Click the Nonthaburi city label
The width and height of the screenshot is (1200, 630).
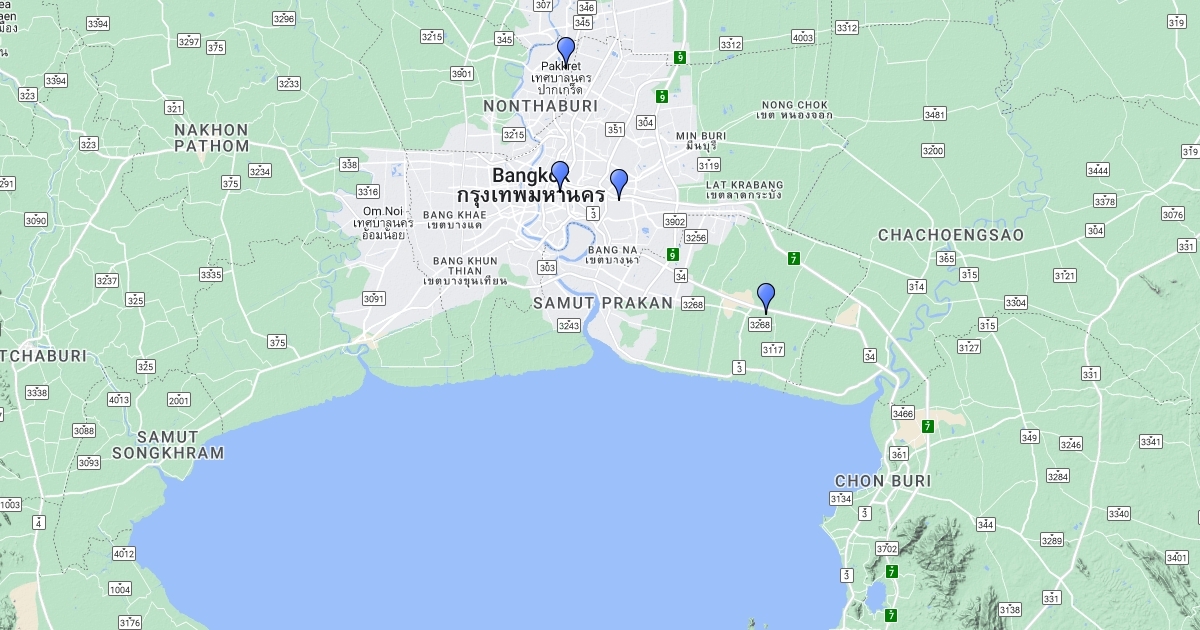[540, 105]
